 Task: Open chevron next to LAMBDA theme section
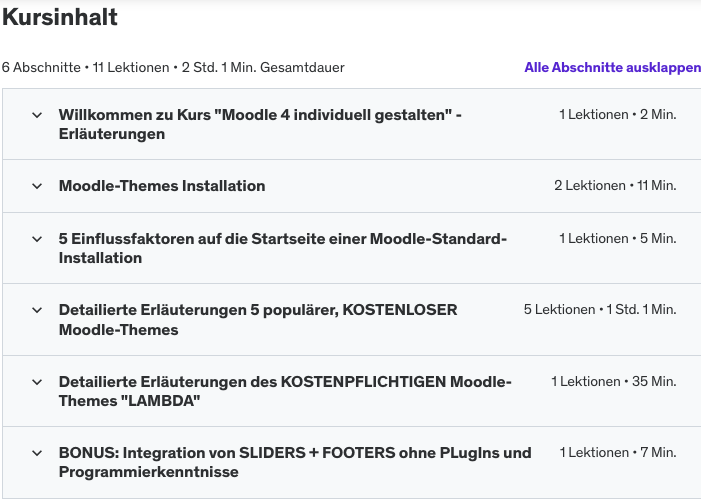[x=37, y=382]
